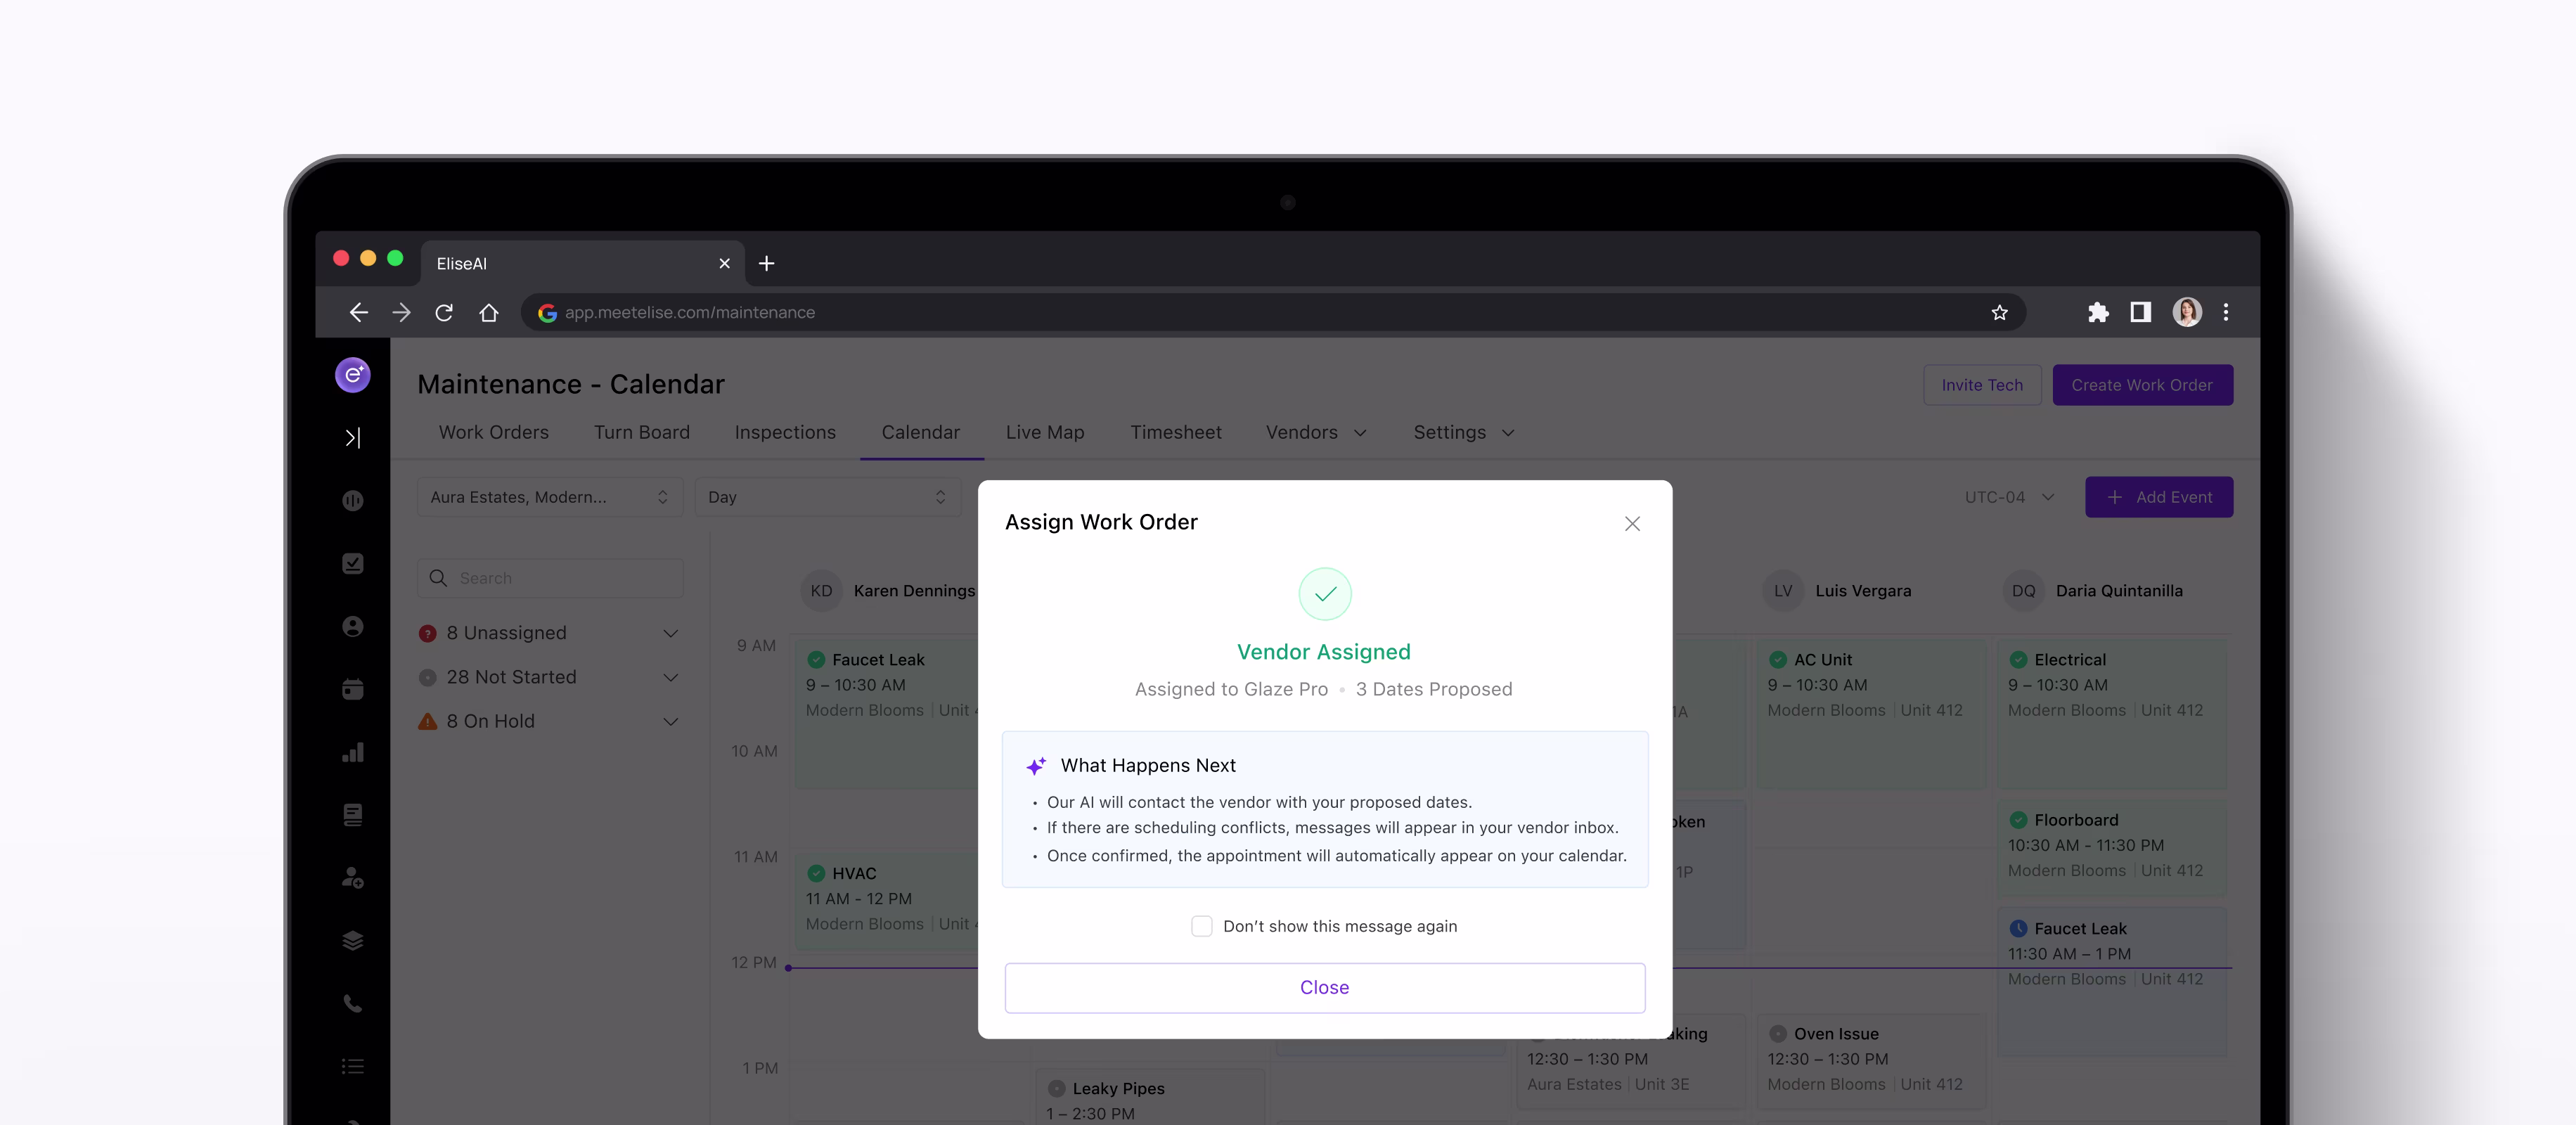Go forward in browser history
Screen dimensions: 2576x1125
[401, 313]
